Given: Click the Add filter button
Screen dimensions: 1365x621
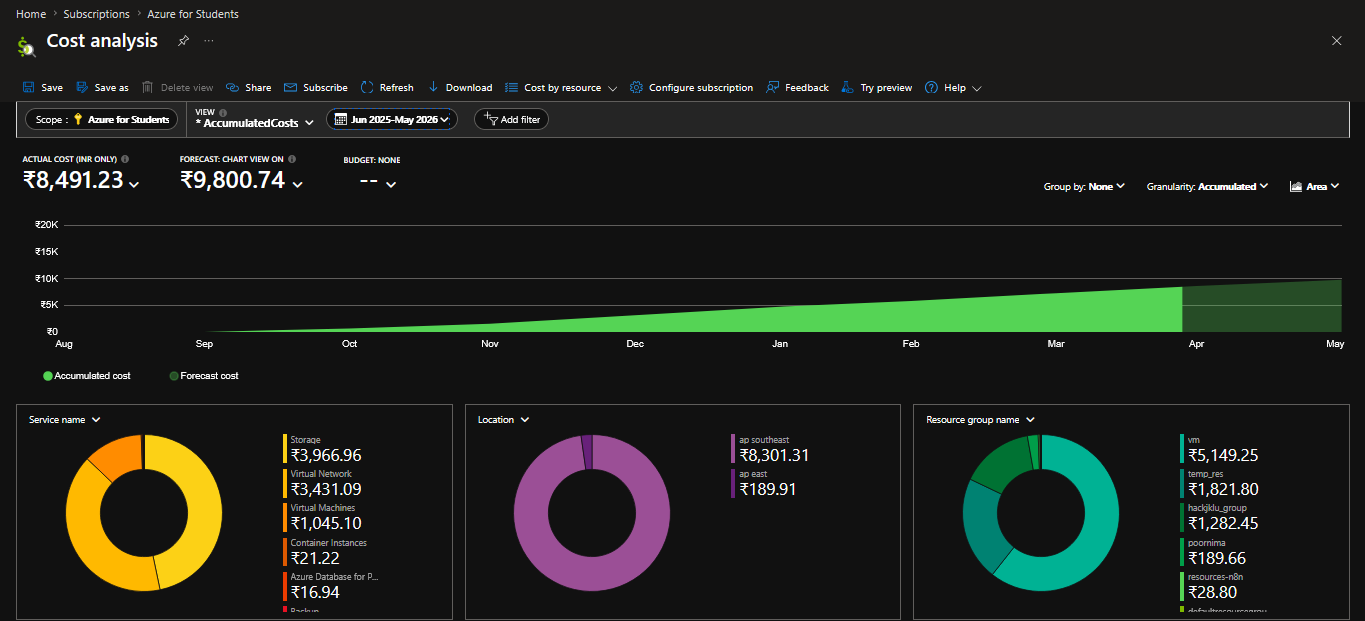Looking at the screenshot, I should click(511, 119).
